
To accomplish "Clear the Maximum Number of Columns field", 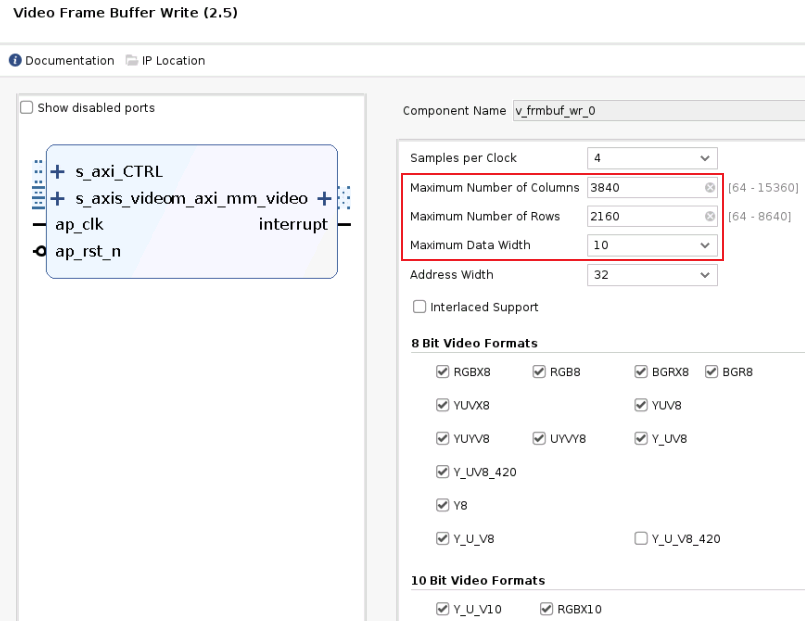I will coord(709,188).
